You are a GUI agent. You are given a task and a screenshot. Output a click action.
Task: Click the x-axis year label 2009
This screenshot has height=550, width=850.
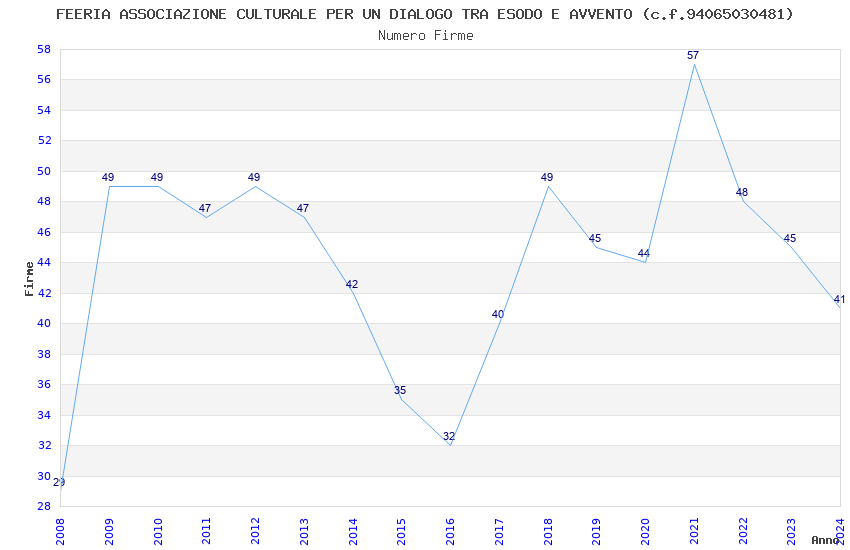pos(109,531)
